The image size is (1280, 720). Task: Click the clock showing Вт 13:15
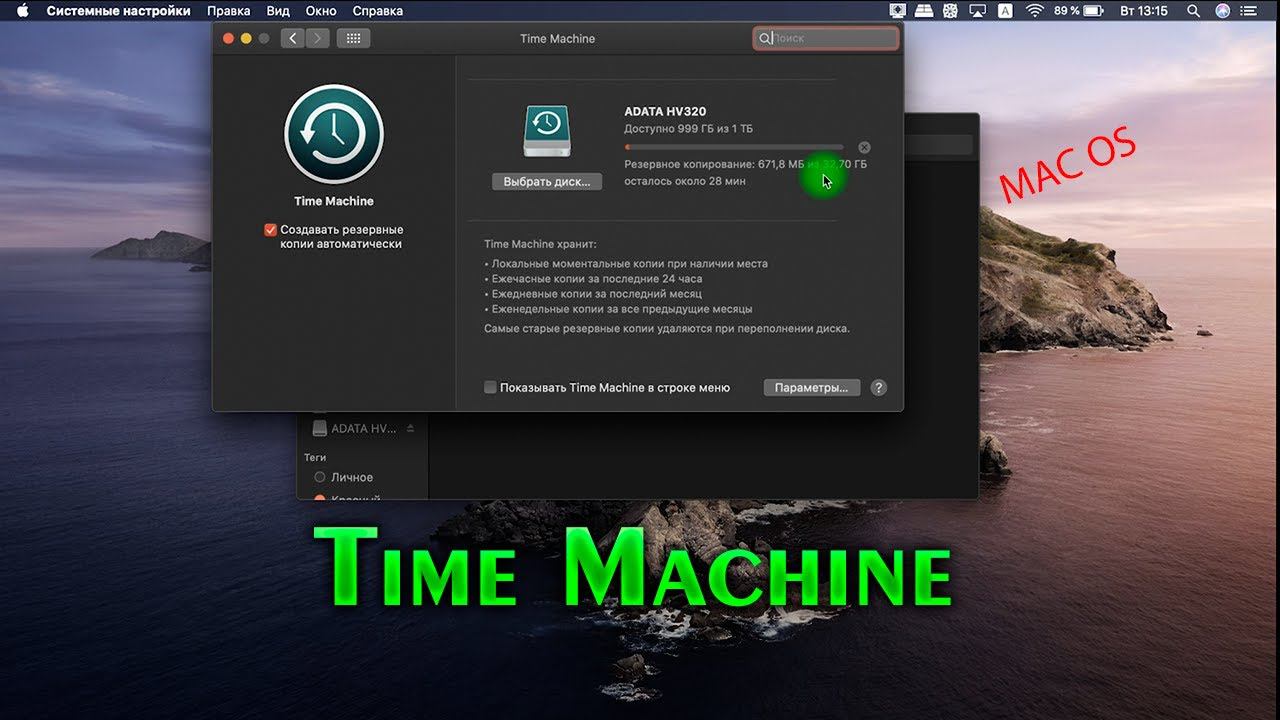[x=1144, y=11]
